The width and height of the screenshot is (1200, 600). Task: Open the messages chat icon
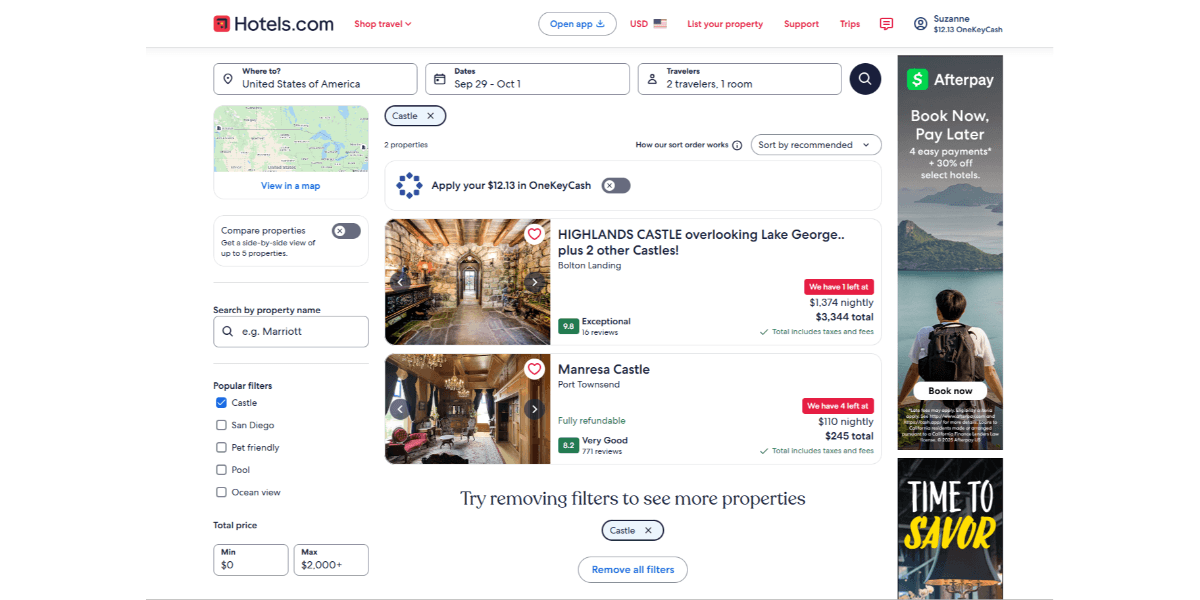coord(886,24)
